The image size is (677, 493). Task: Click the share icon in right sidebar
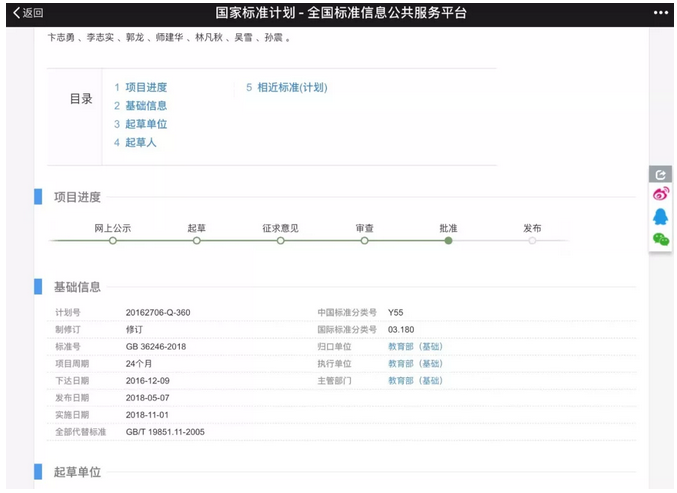point(660,175)
